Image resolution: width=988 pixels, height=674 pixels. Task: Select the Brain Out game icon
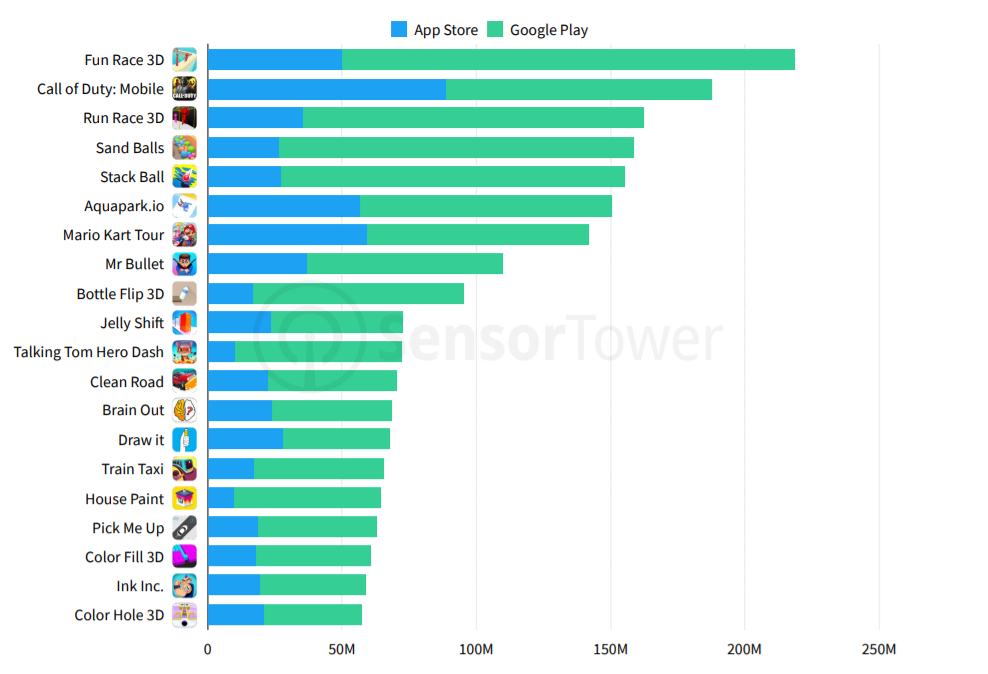185,410
